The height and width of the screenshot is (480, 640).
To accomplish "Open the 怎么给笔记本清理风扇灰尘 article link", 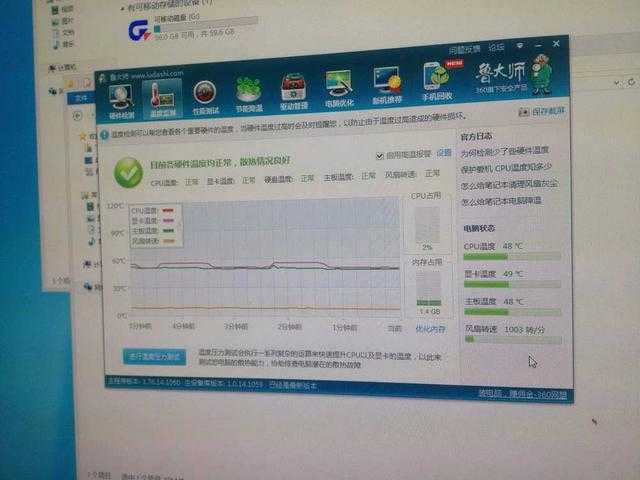I will 509,184.
